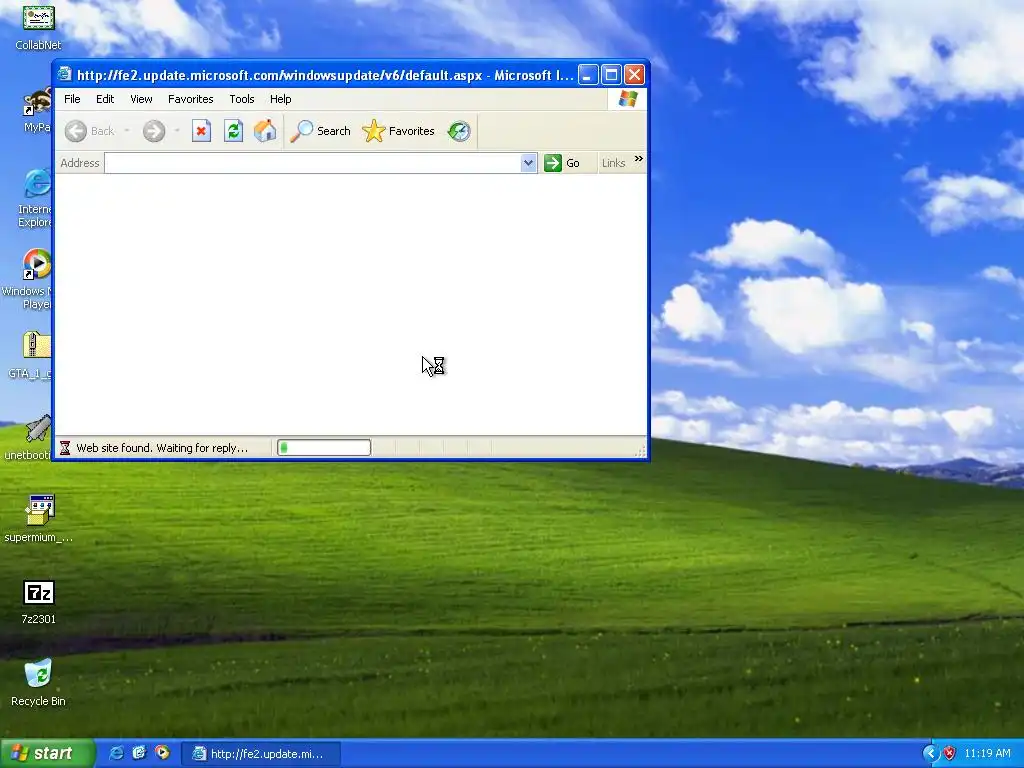Click the Links toolbar label

pyautogui.click(x=613, y=163)
